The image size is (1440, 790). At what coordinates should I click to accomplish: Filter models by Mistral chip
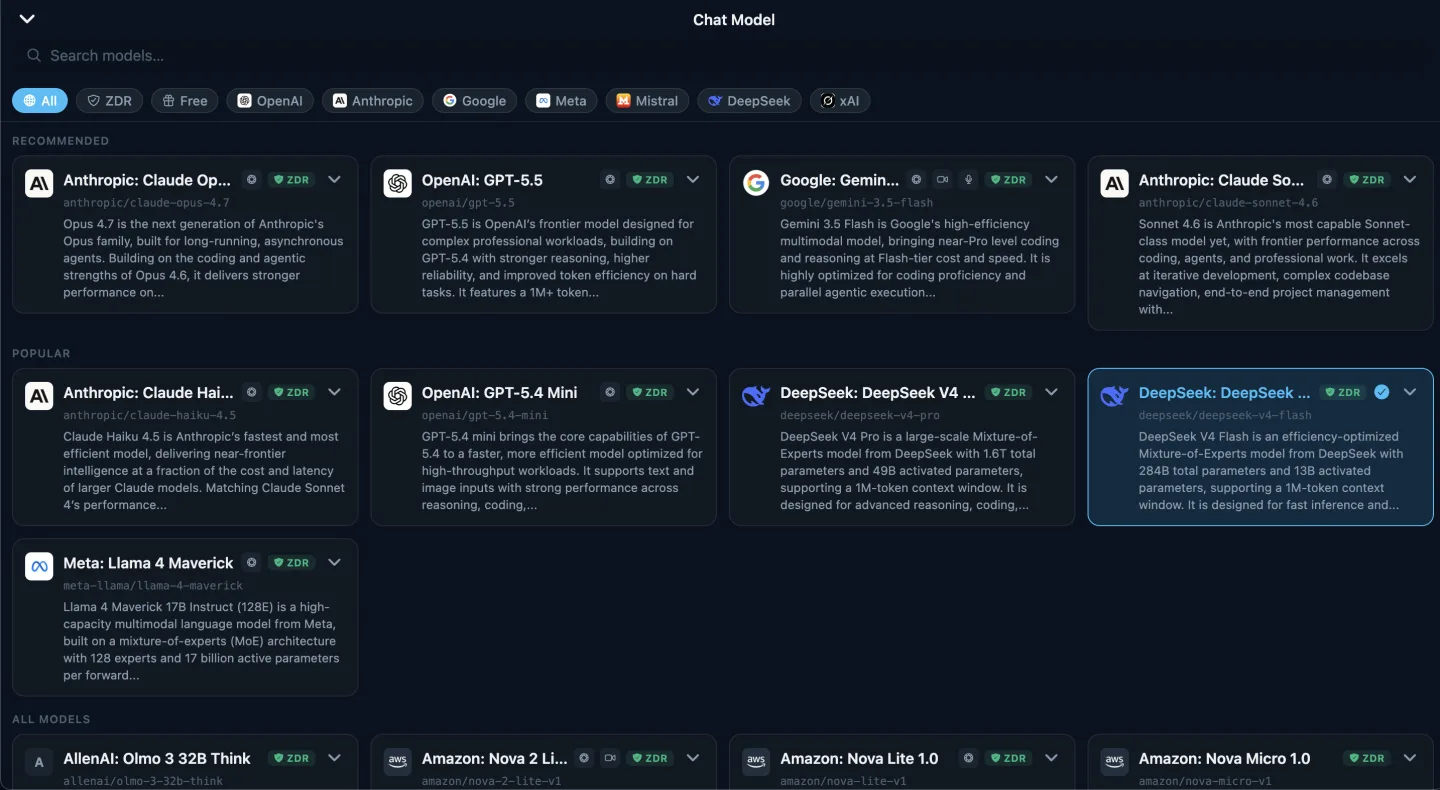[x=647, y=100]
